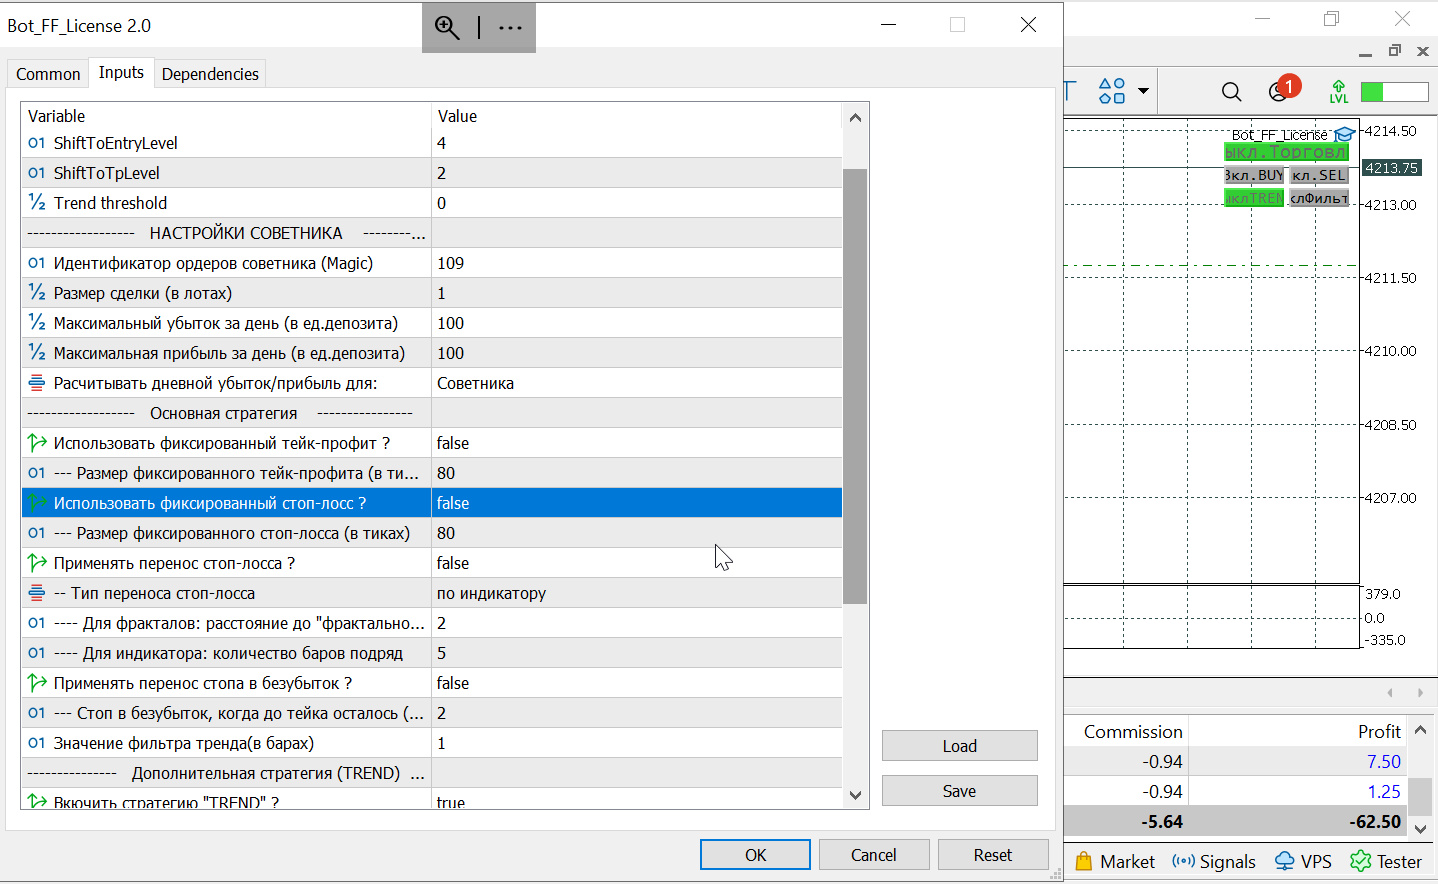Switch to the Common tab
This screenshot has width=1438, height=884.
pos(48,74)
